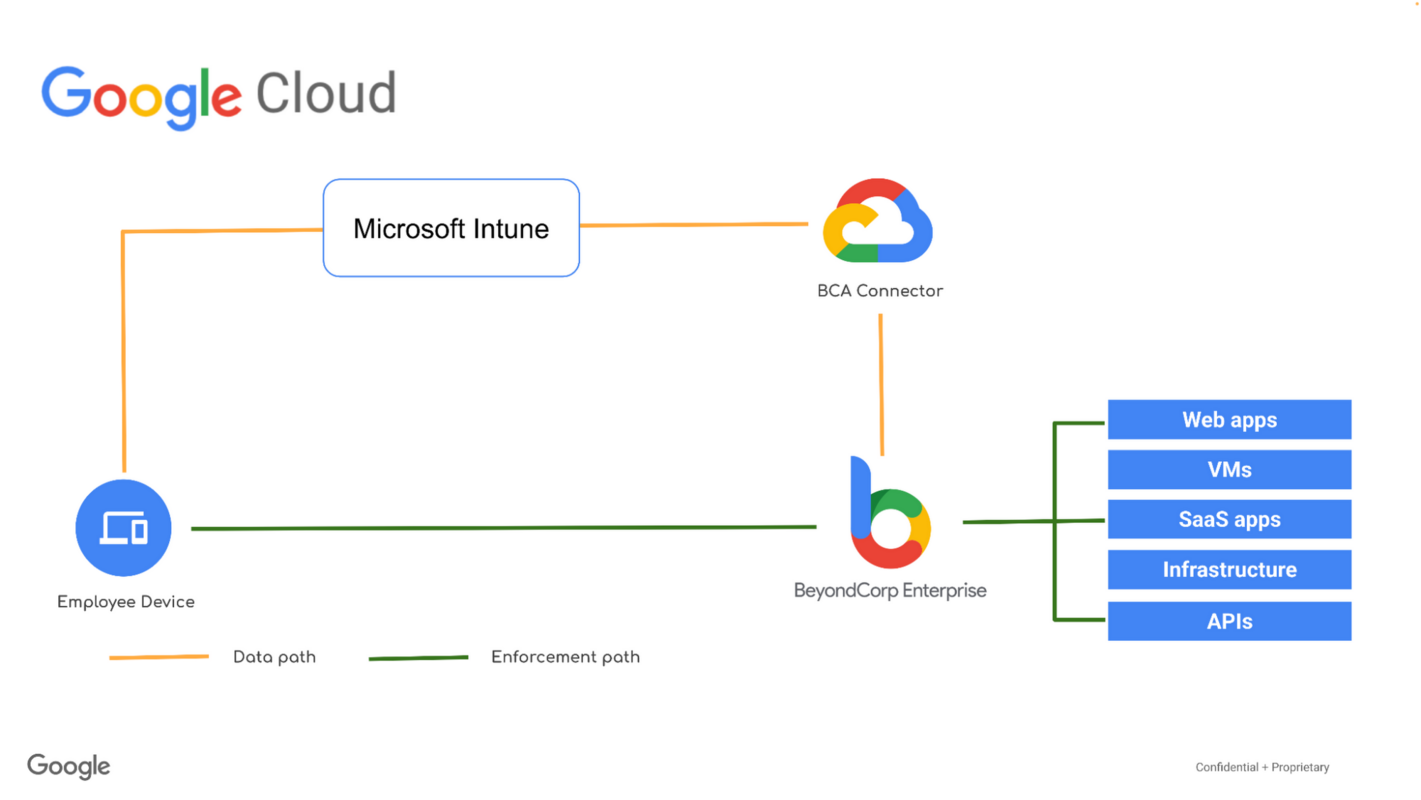Click the Web apps block

[1229, 419]
